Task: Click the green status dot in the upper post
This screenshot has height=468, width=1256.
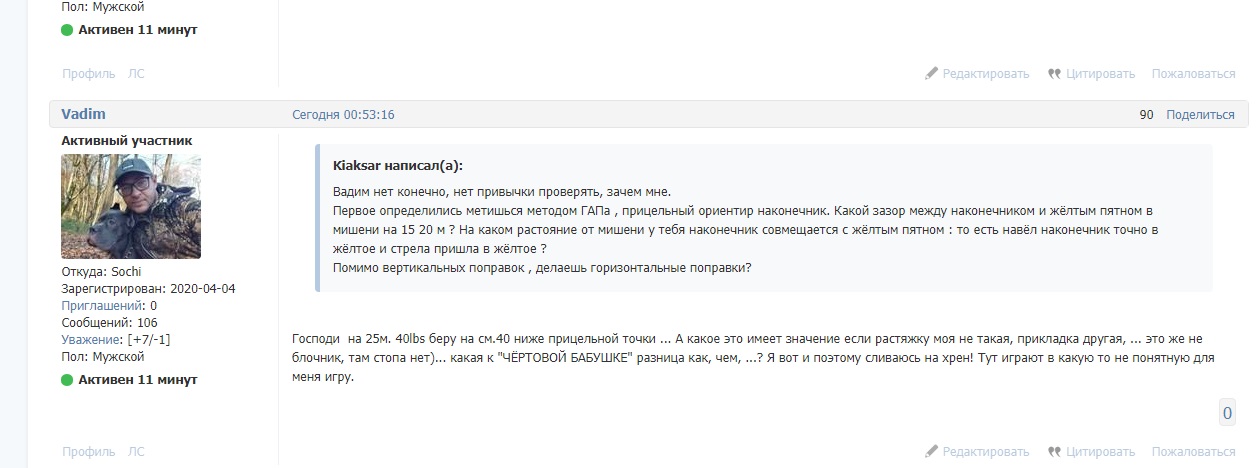Action: pos(67,30)
